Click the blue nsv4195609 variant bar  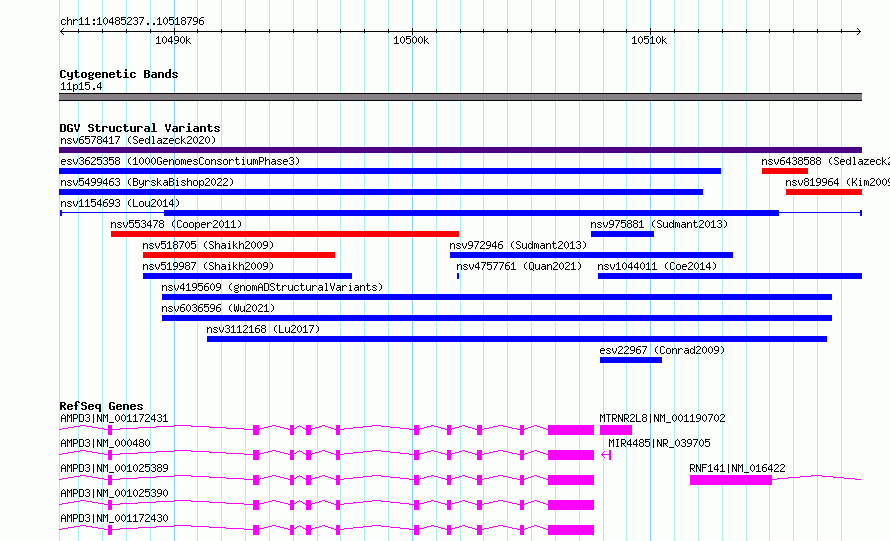click(497, 297)
